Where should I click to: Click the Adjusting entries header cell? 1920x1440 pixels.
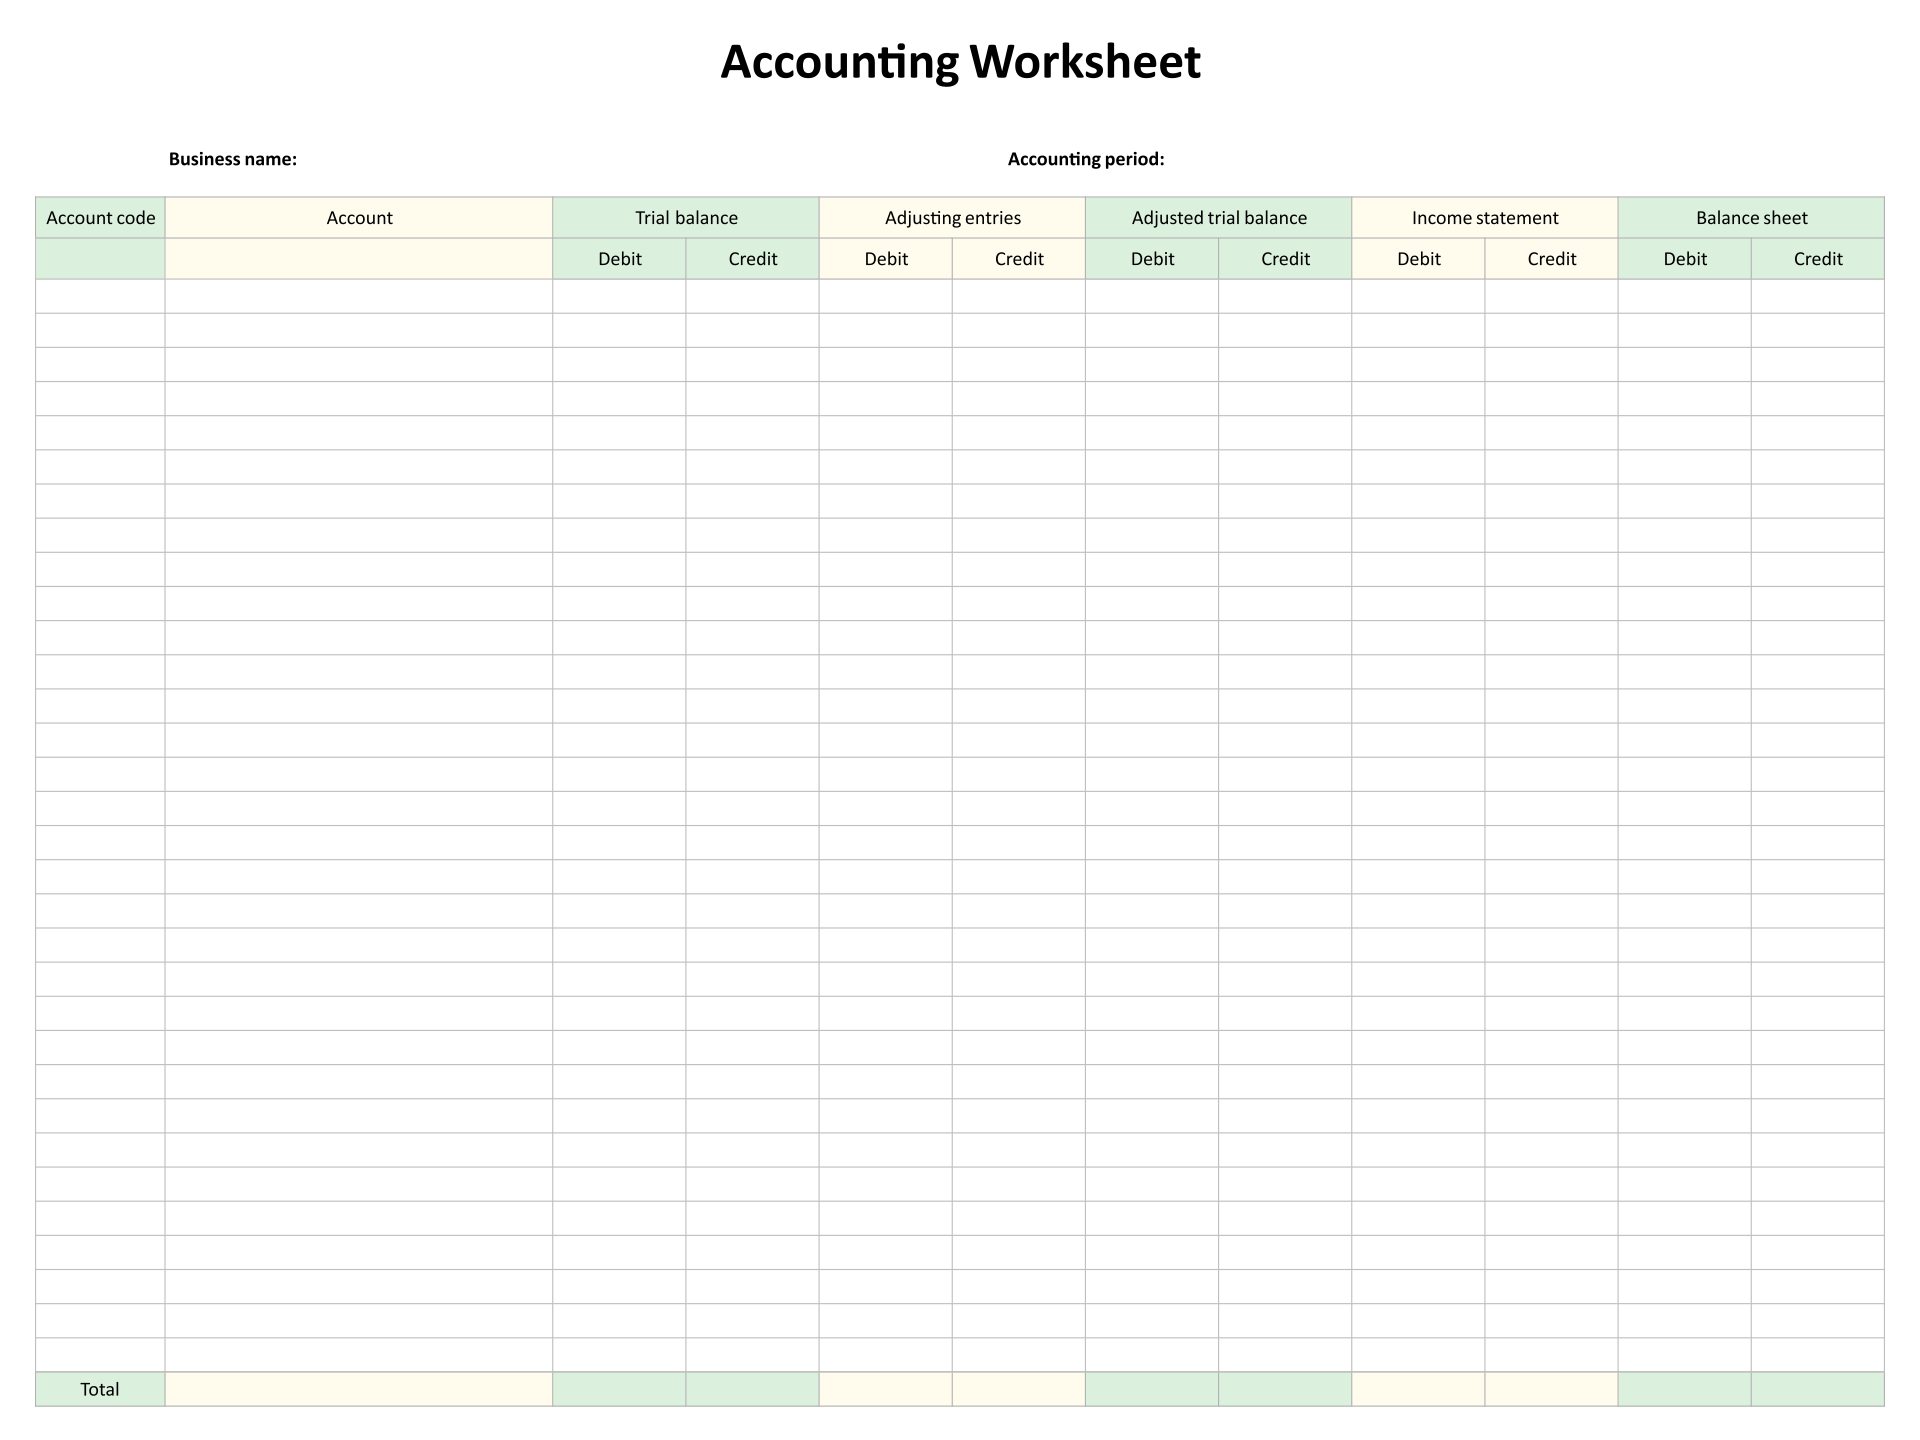click(952, 218)
